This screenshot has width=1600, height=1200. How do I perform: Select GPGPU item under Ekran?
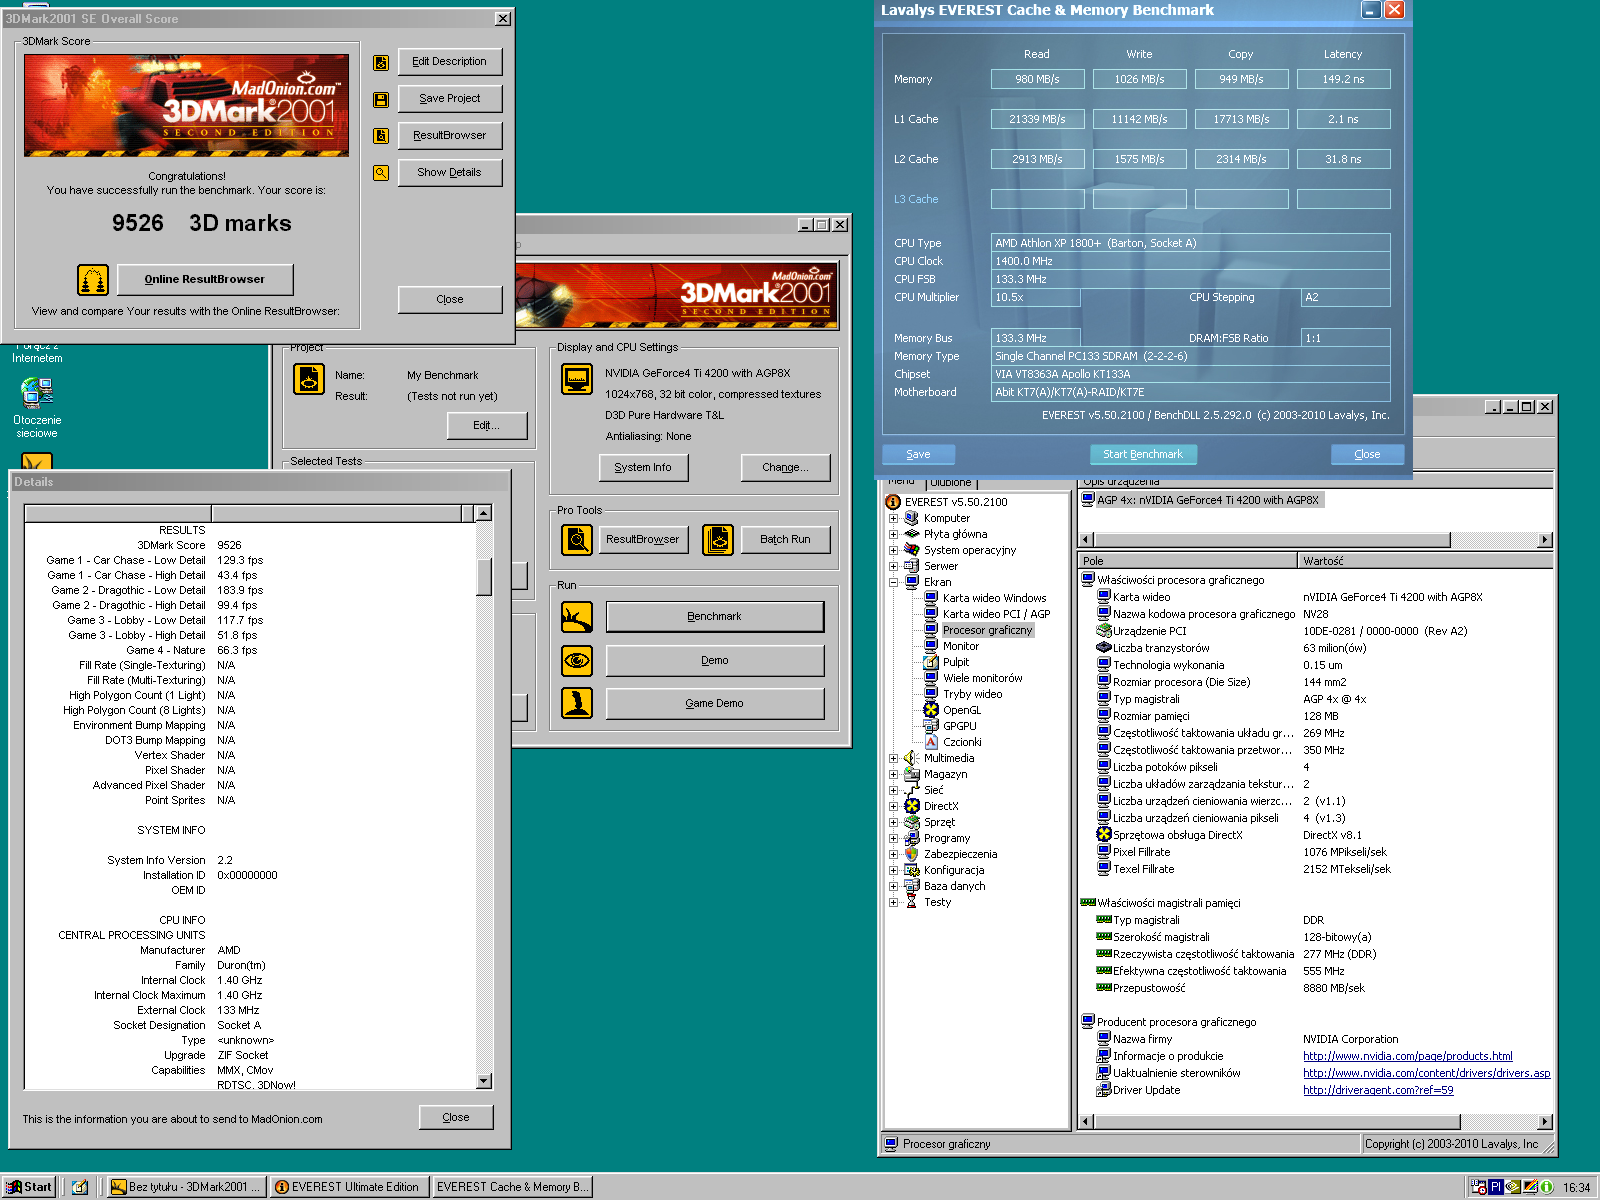click(950, 726)
